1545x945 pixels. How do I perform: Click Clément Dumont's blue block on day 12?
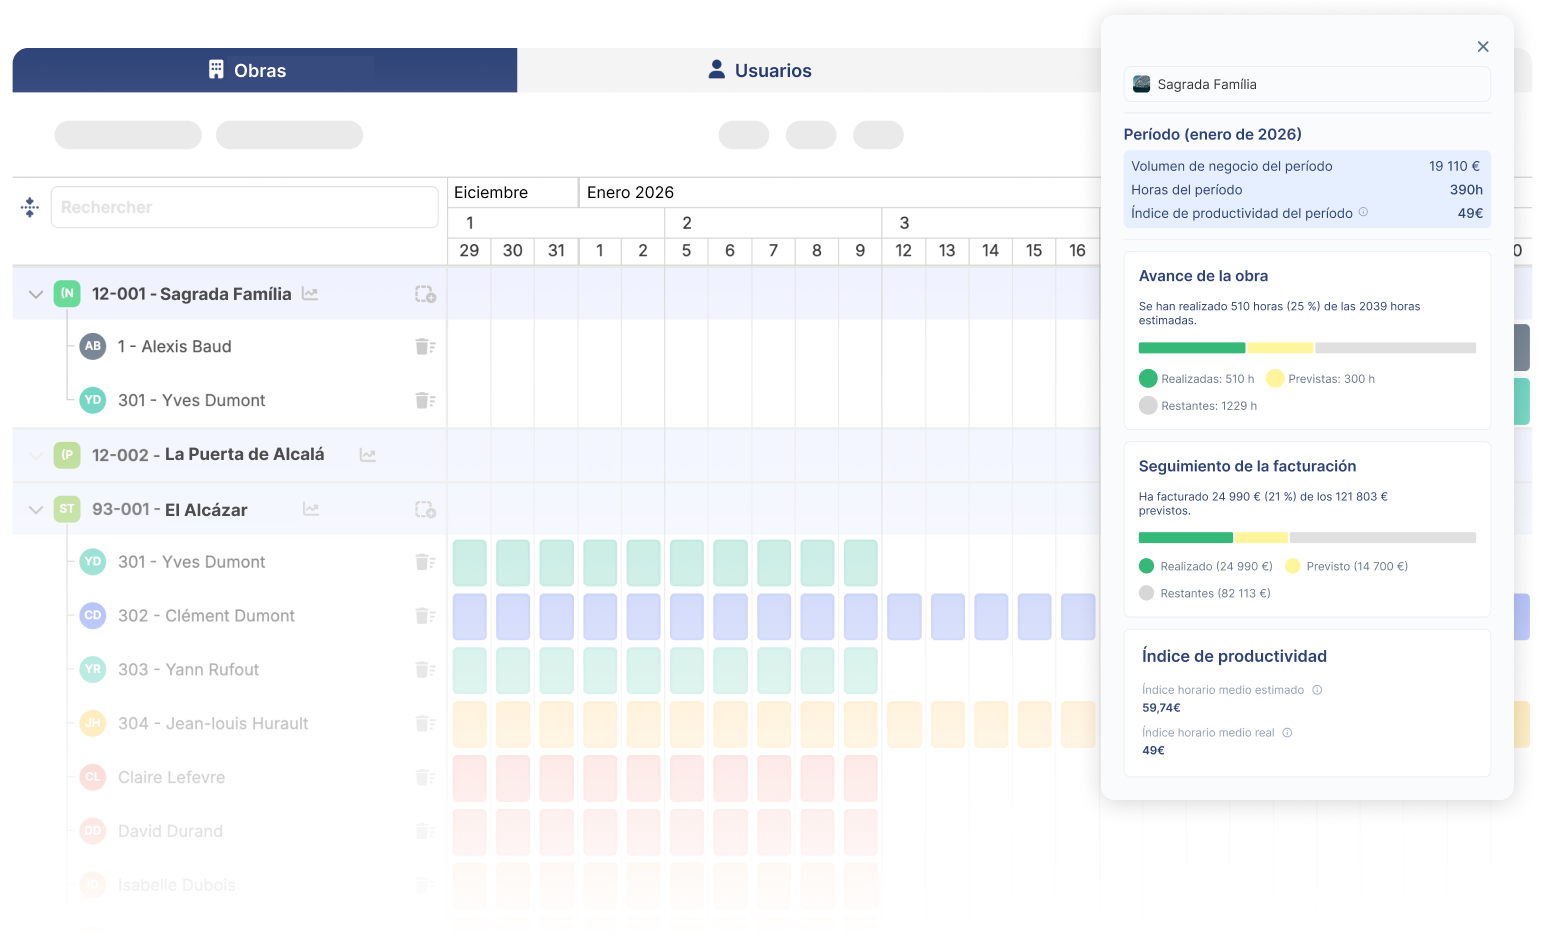click(x=904, y=617)
